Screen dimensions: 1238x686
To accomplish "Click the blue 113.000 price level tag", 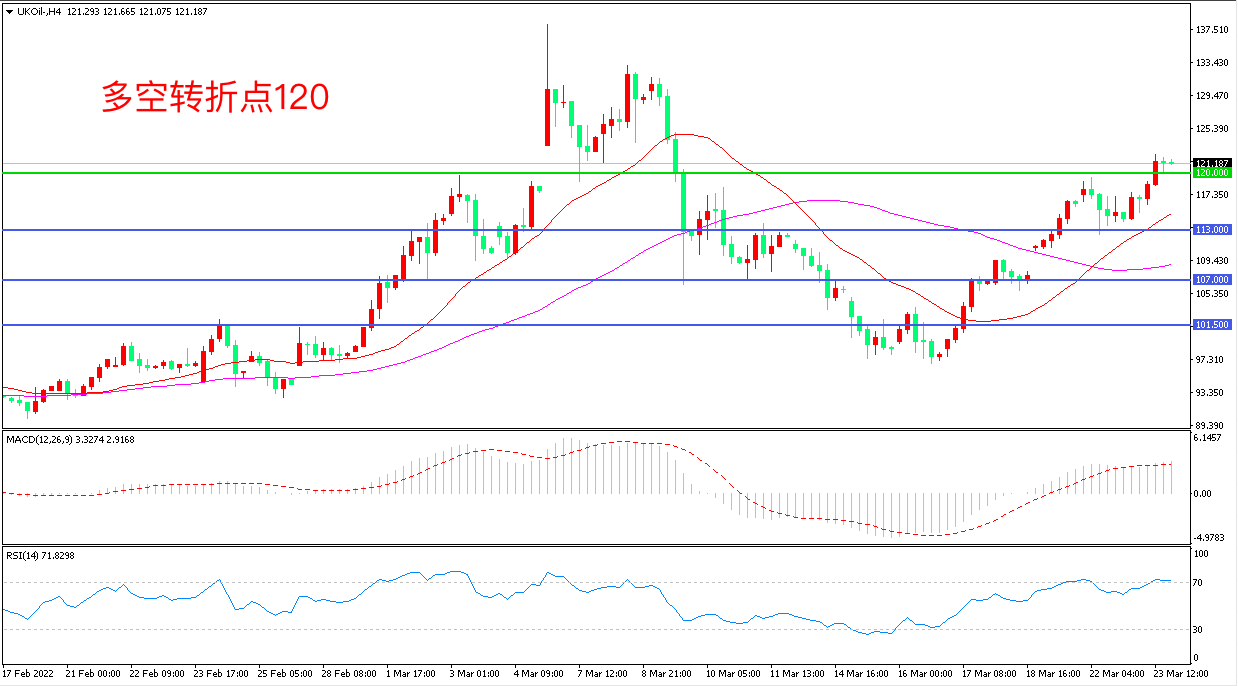I will click(x=1211, y=230).
